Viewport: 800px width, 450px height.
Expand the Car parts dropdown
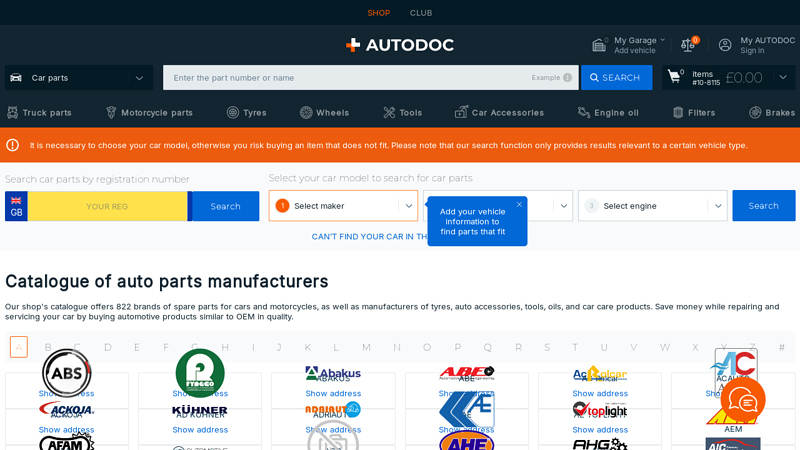pyautogui.click(x=79, y=78)
